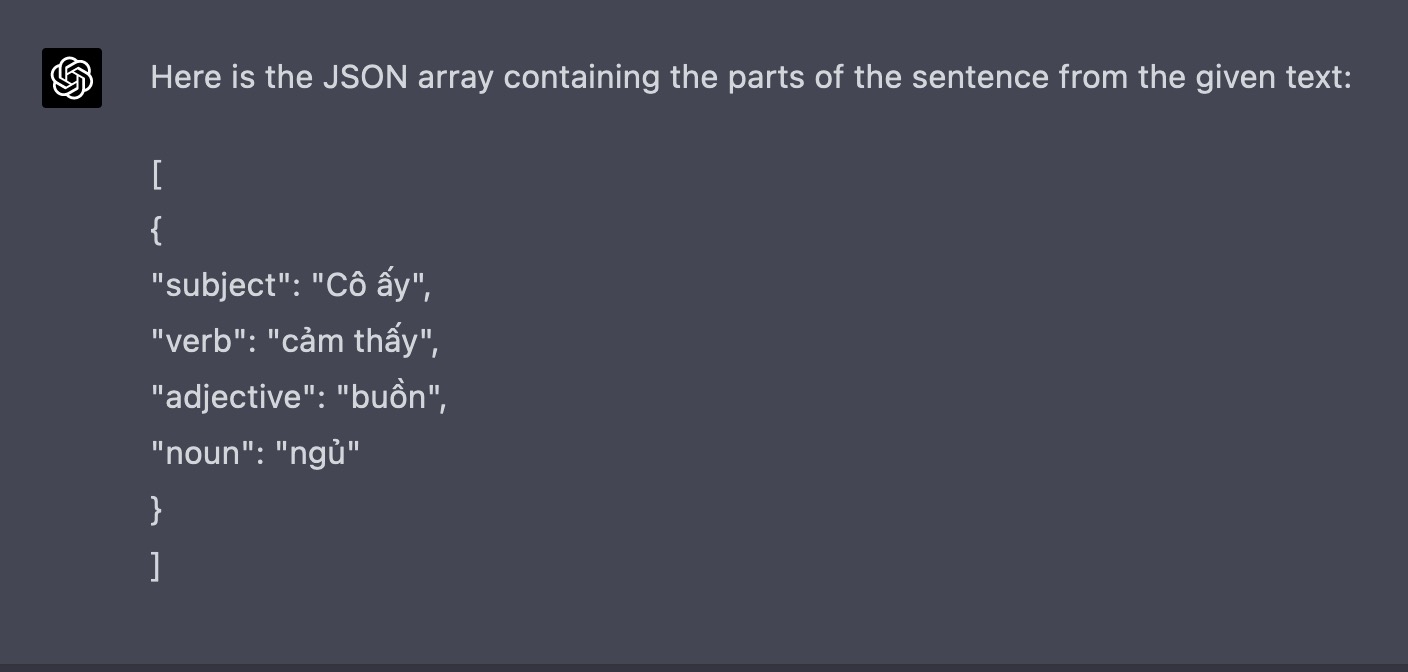The height and width of the screenshot is (672, 1408).
Task: Click the "ngủ" value
Action: [317, 454]
